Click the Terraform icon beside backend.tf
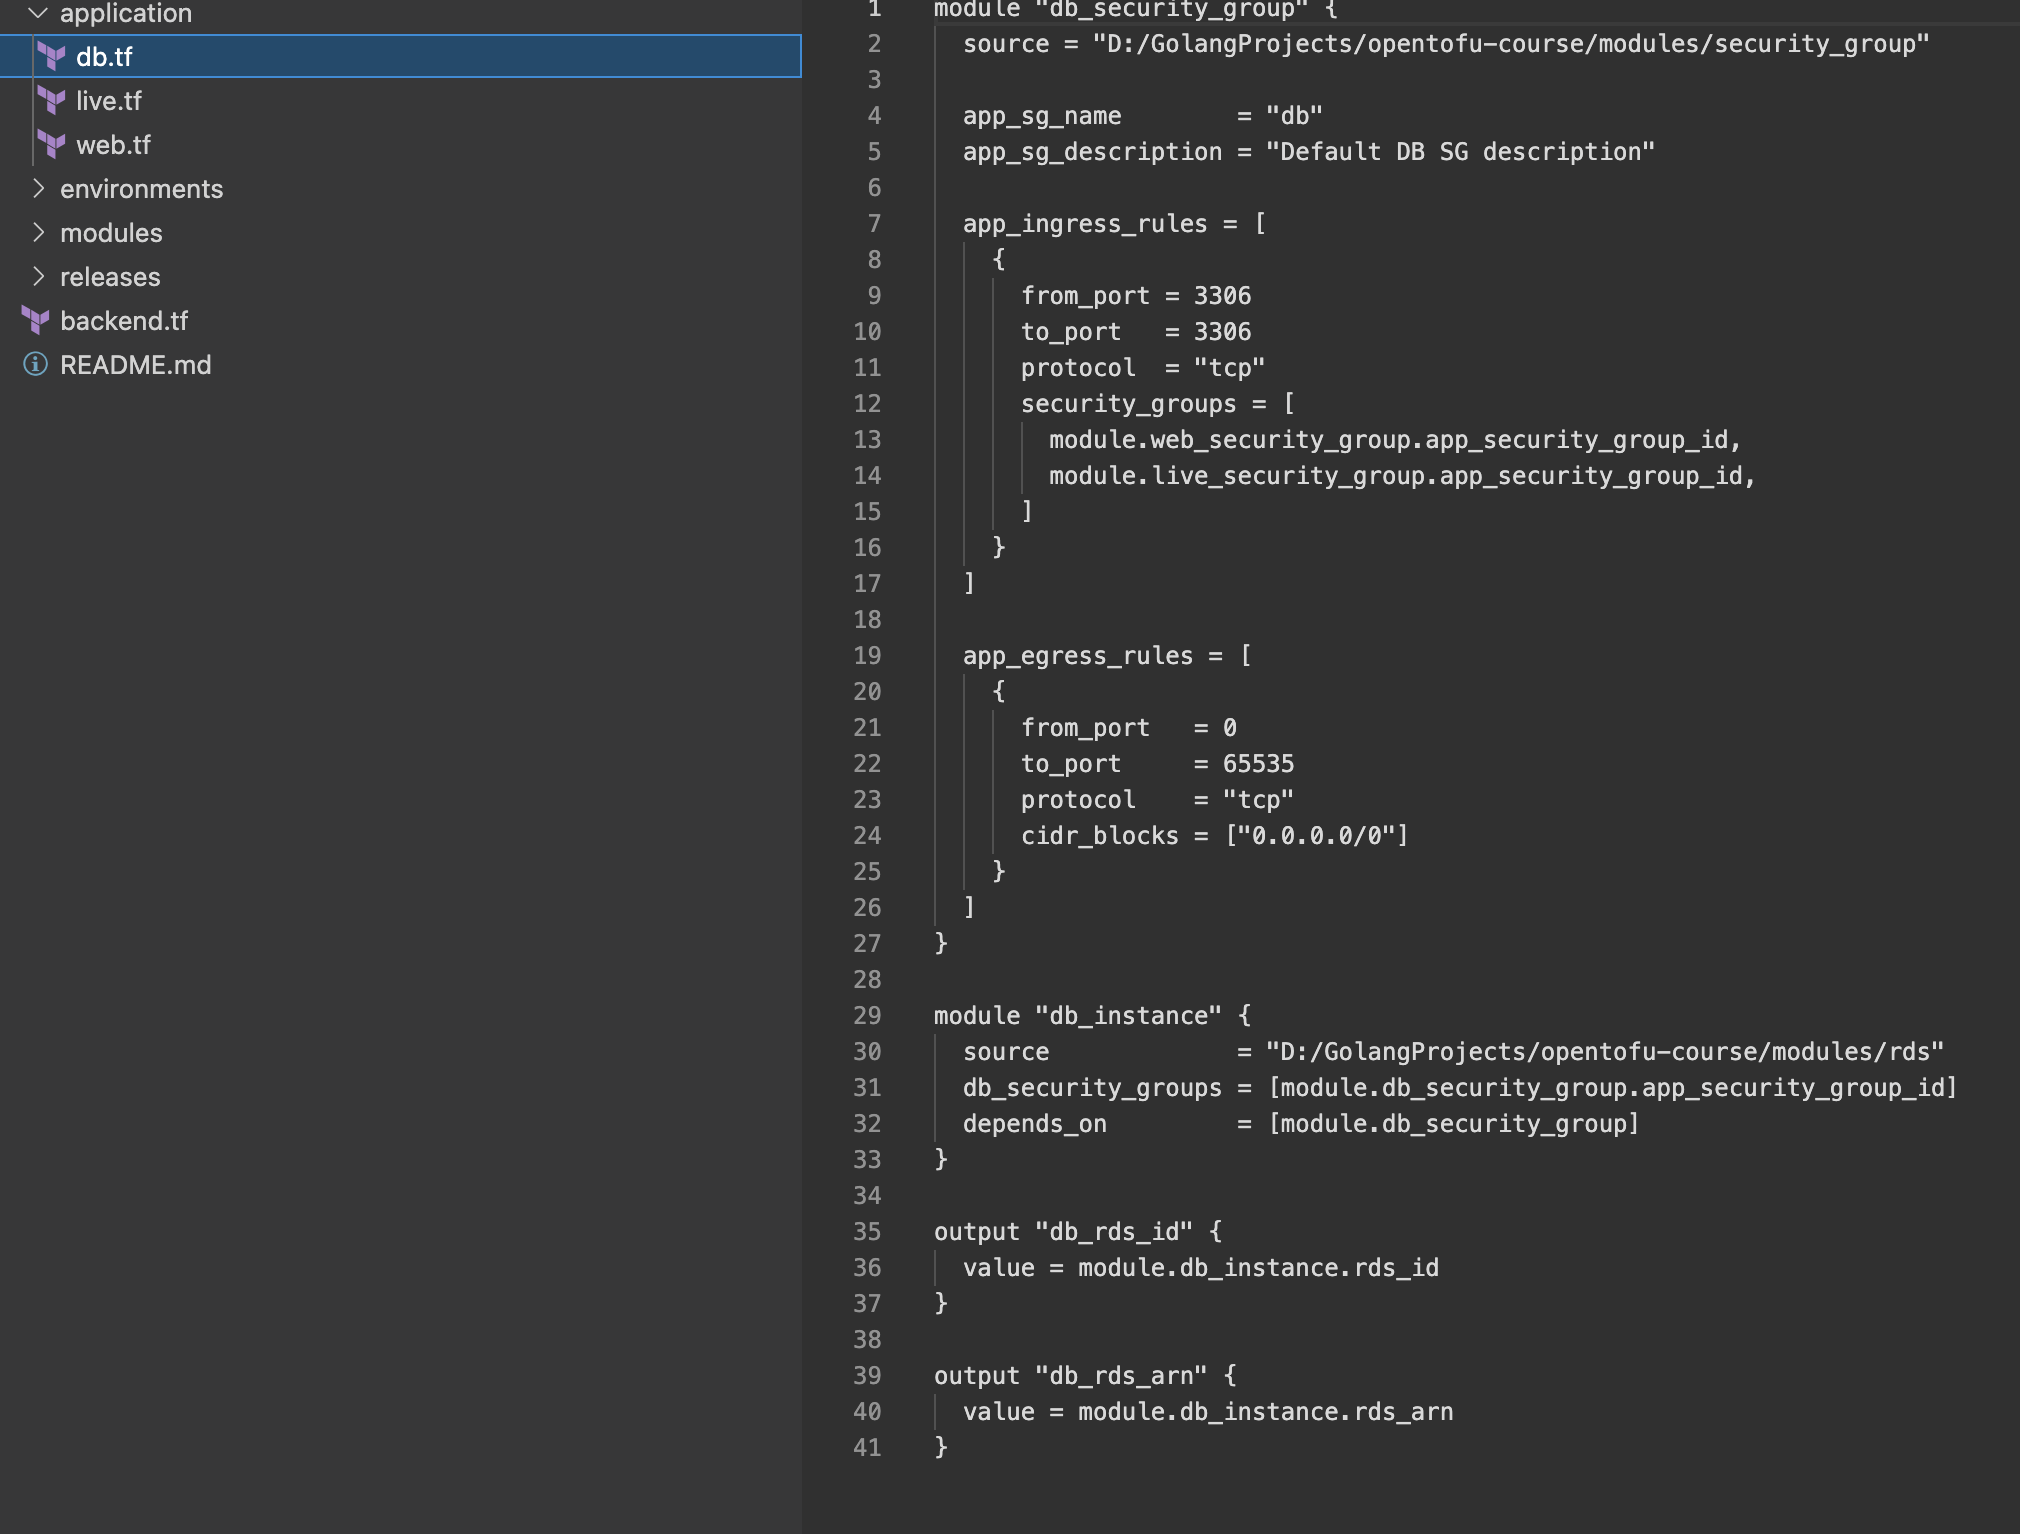The width and height of the screenshot is (2020, 1534). click(x=35, y=321)
